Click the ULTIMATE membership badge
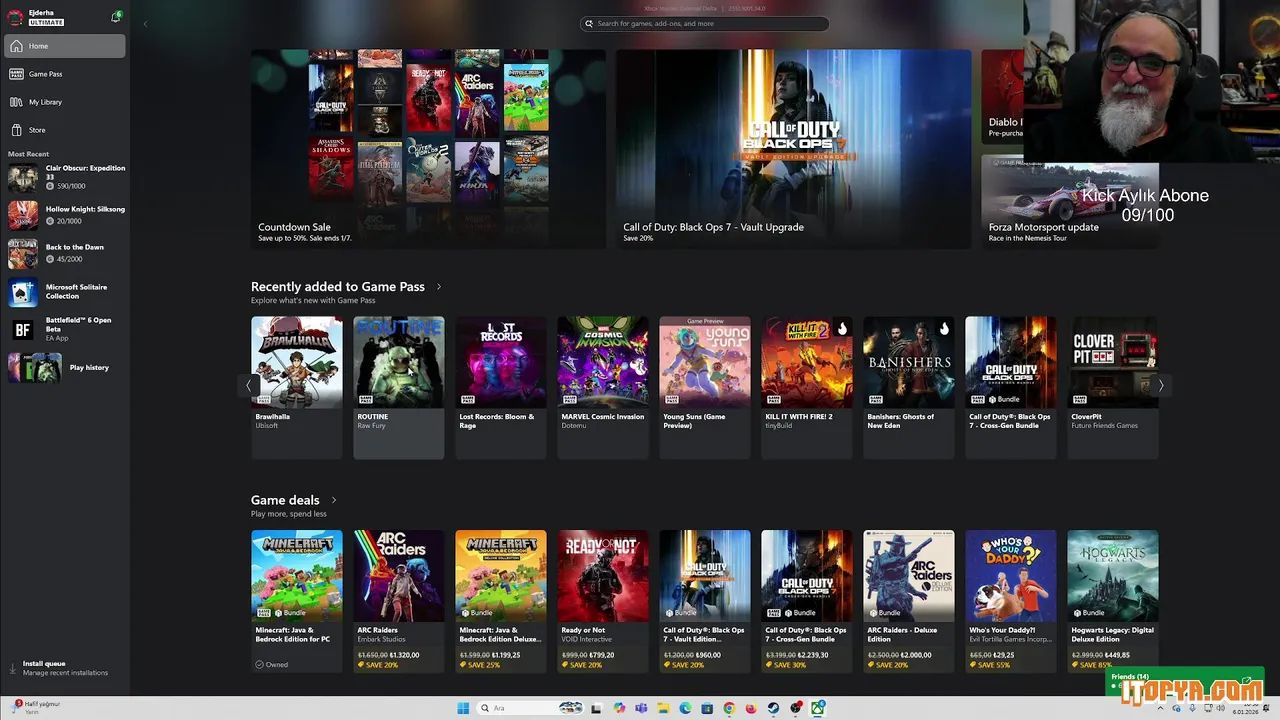 (x=46, y=22)
